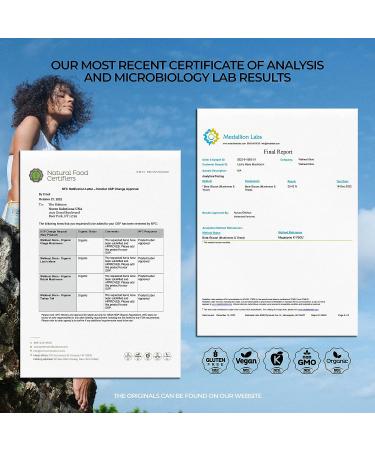375x450 pixels.
Task: Click the header row of the OSP change table
Action: (x=101, y=233)
